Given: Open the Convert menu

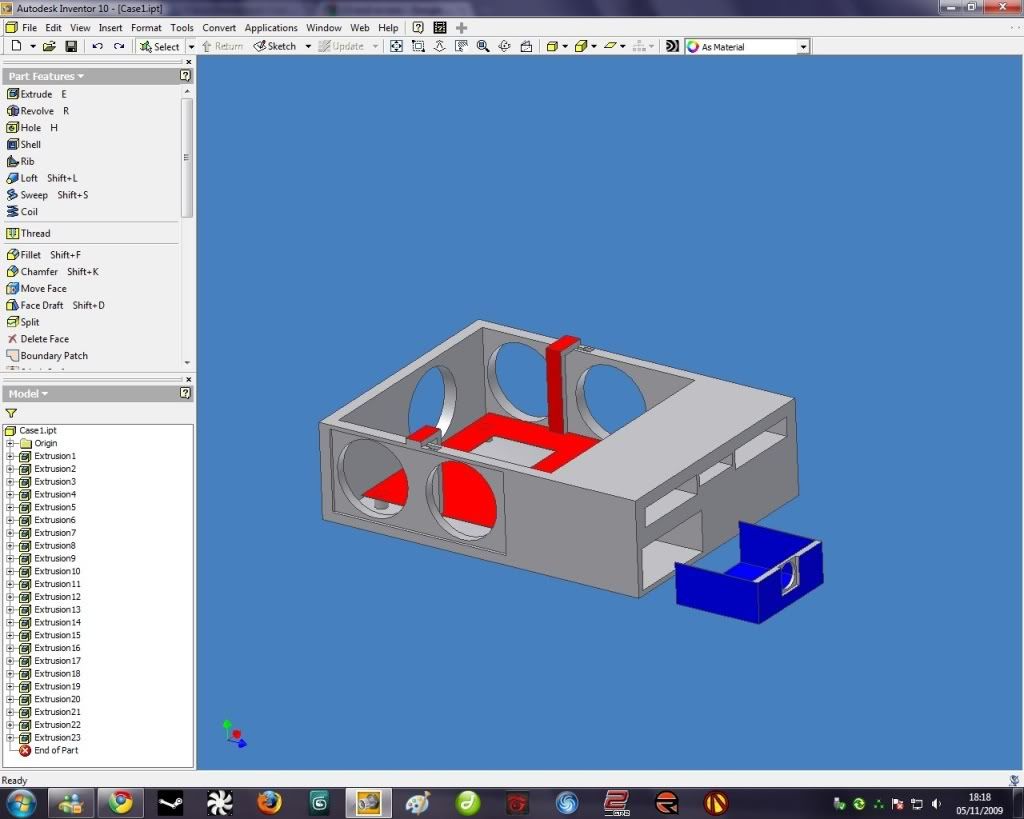Looking at the screenshot, I should pos(219,27).
